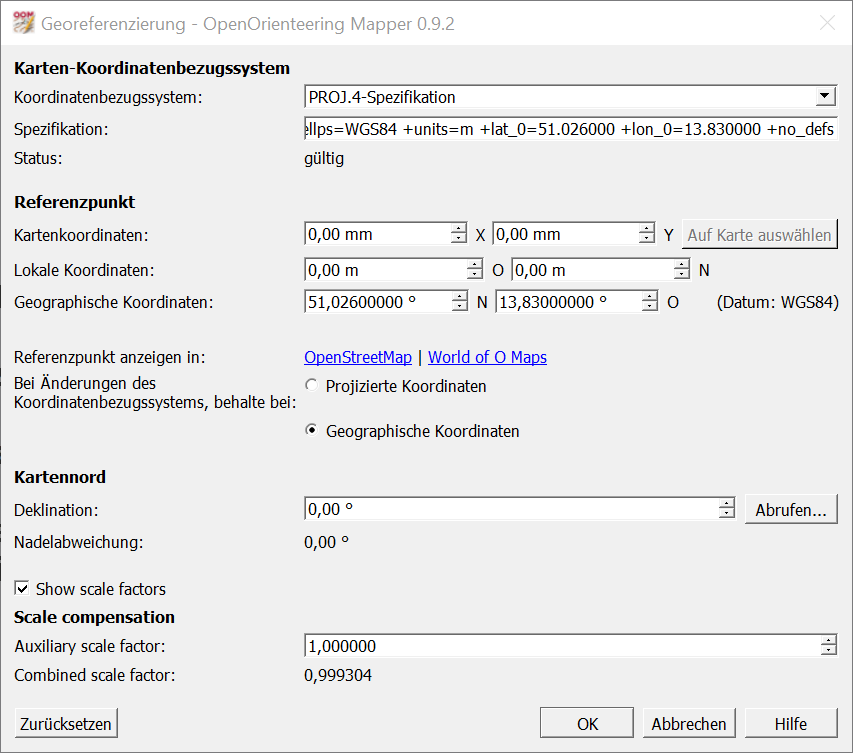Increase Deklination value with up arrow

(727, 504)
